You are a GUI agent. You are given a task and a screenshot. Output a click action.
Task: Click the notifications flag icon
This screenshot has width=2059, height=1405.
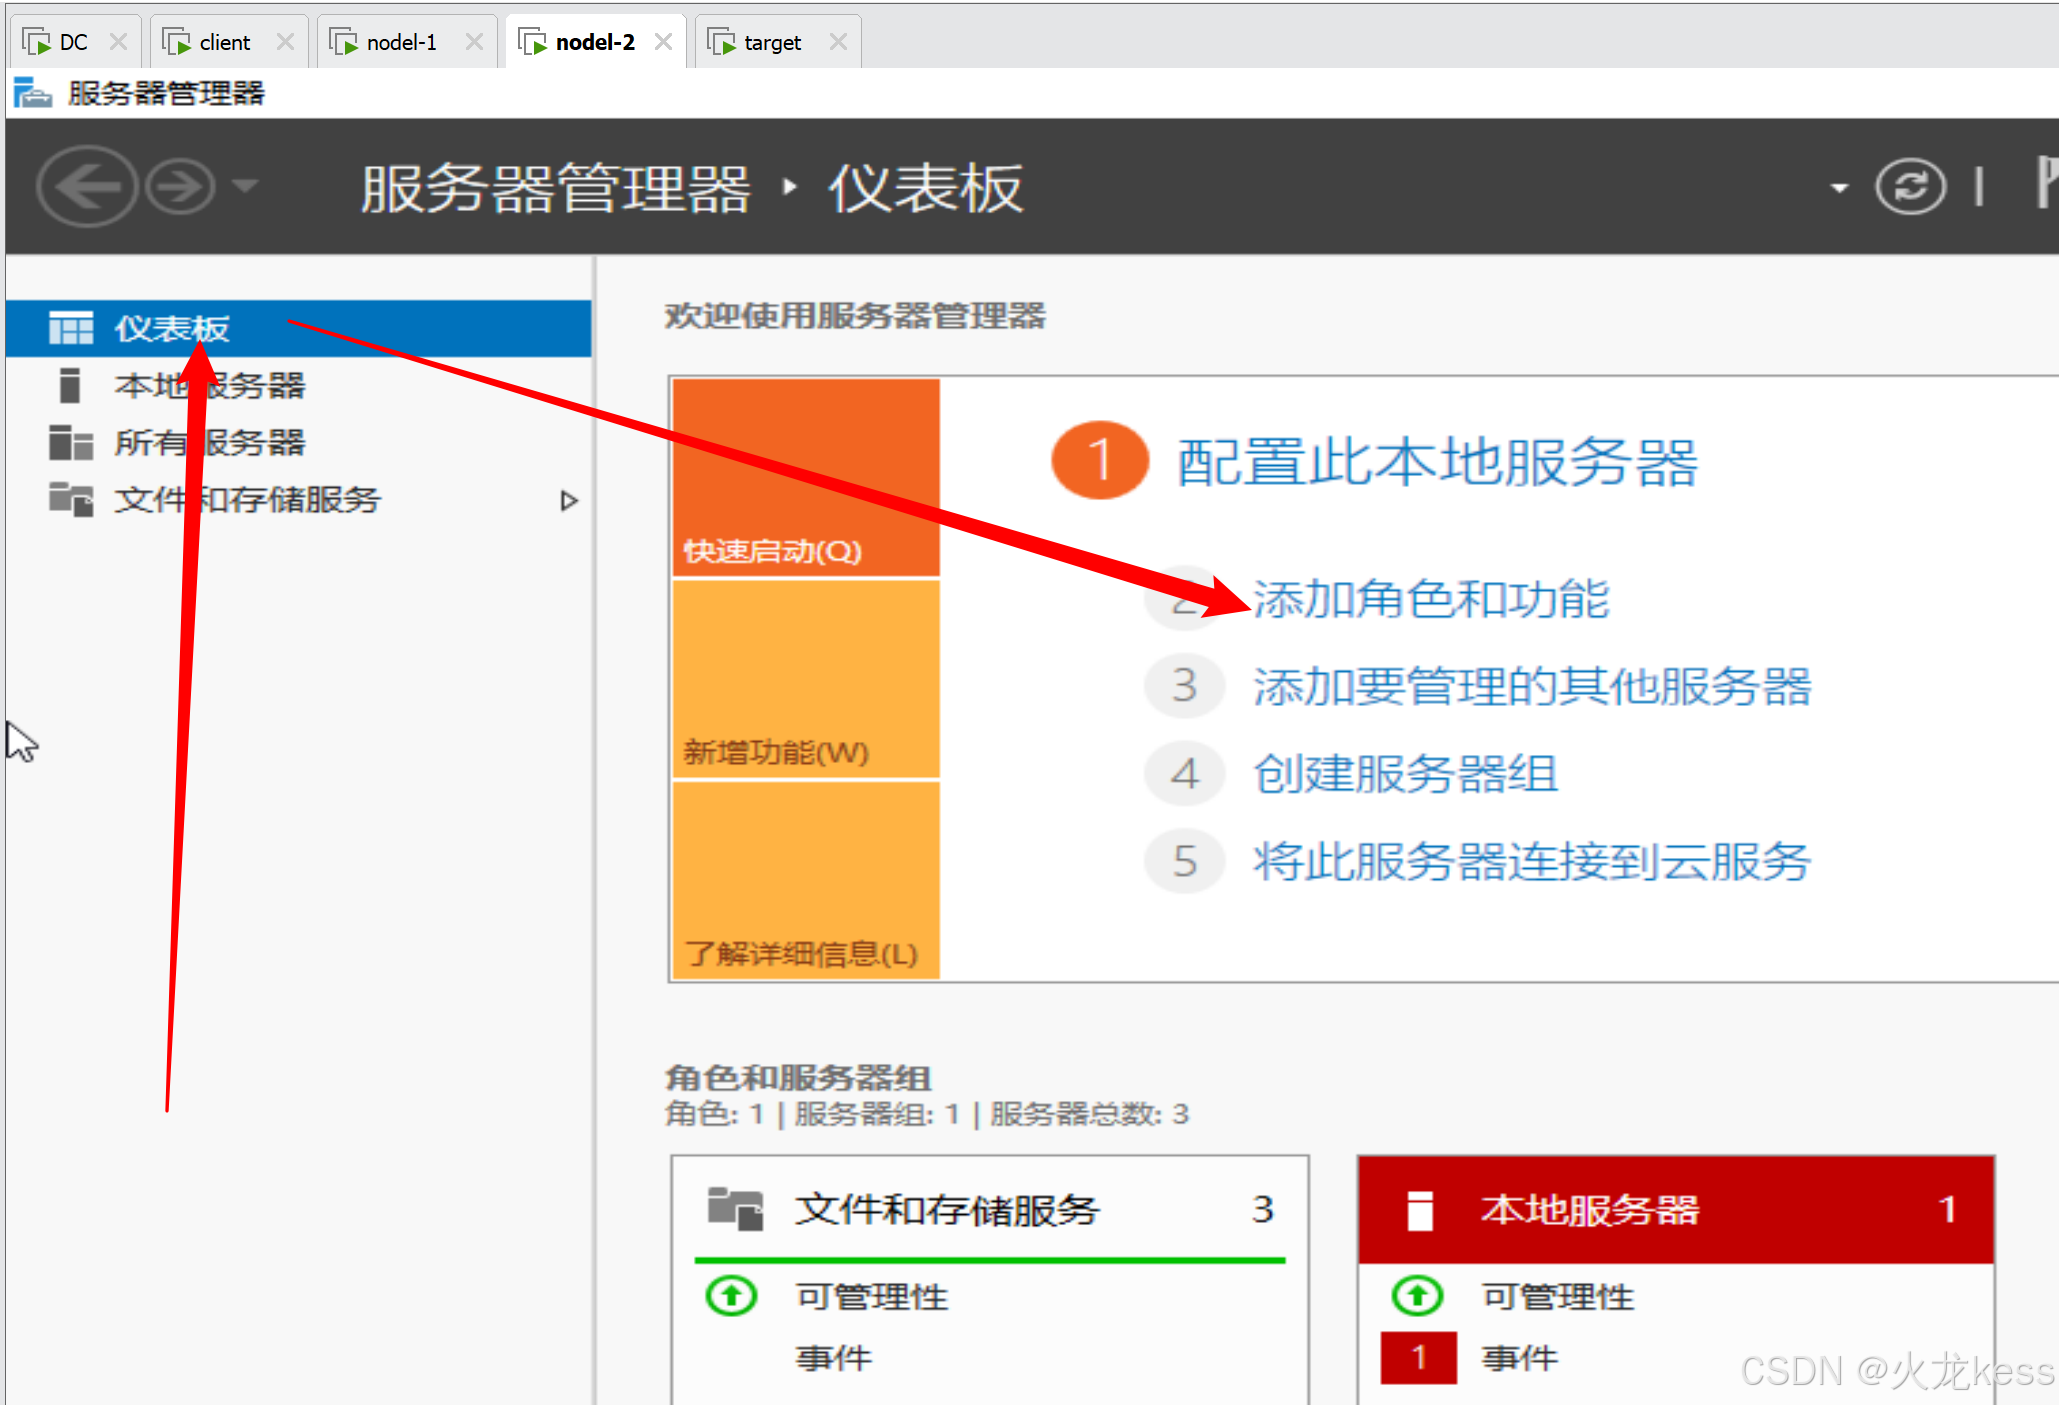coord(2046,183)
